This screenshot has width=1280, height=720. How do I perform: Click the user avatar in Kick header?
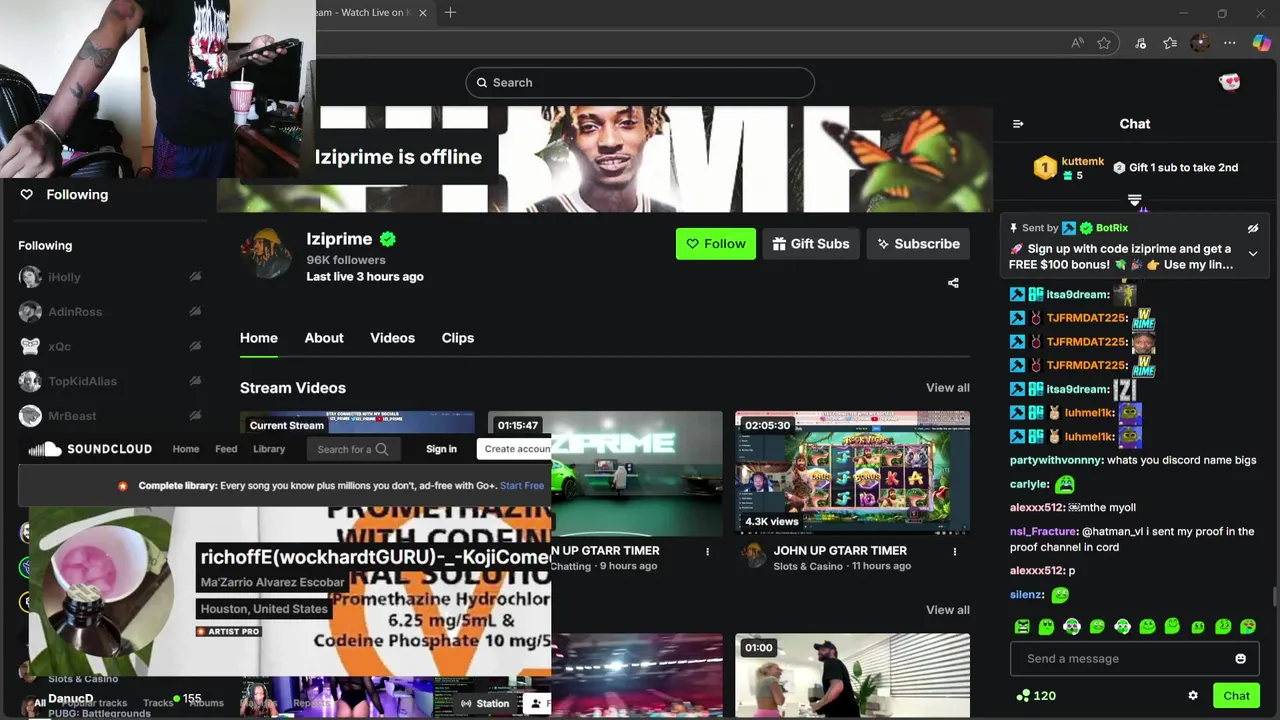(x=1230, y=83)
